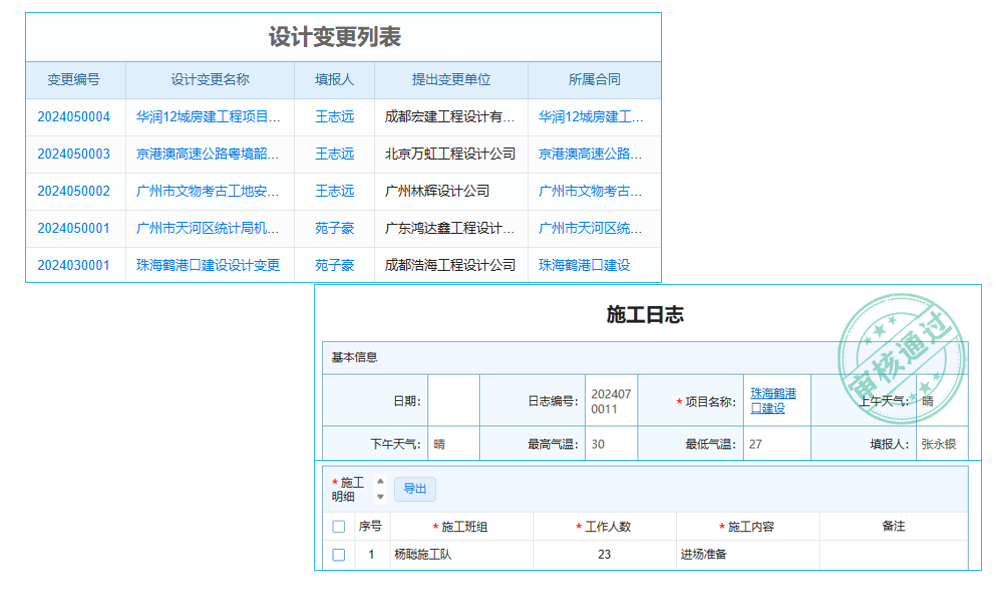Open contract 京港澳高速公路 link

594,154
